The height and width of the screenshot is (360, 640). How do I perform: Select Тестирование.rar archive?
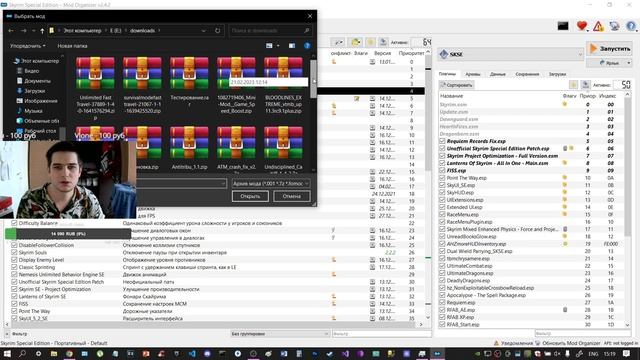[189, 83]
